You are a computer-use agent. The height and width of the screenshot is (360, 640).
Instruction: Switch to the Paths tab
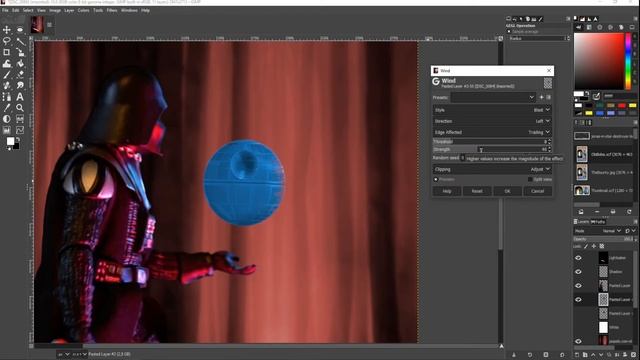[x=599, y=222]
